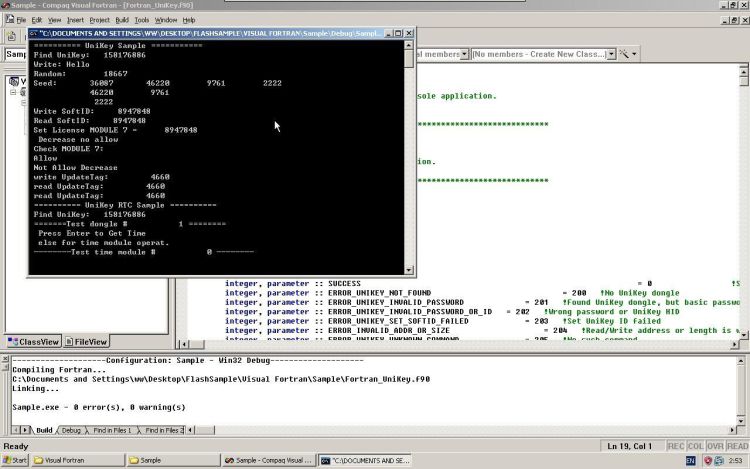Switch to C:\DOCUMENTS AND SE console taskbar button
Viewport: 750px width, 469px height.
364,460
